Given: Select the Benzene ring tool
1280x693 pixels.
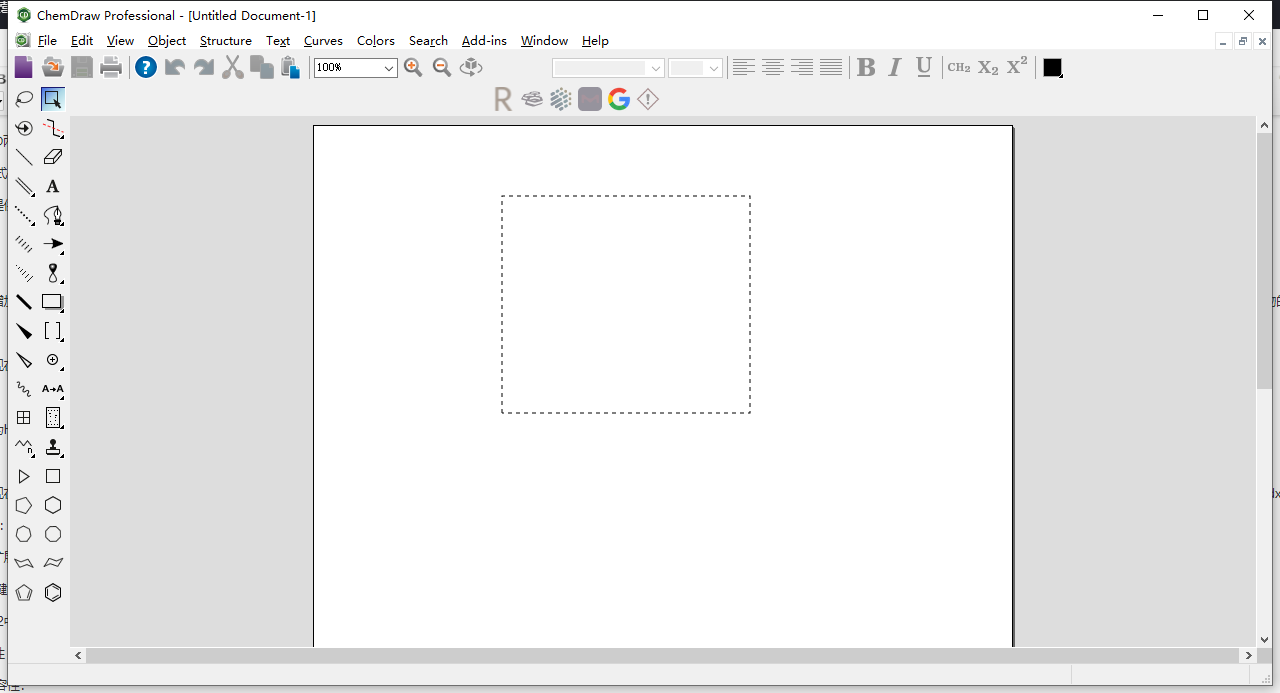Looking at the screenshot, I should tap(53, 593).
